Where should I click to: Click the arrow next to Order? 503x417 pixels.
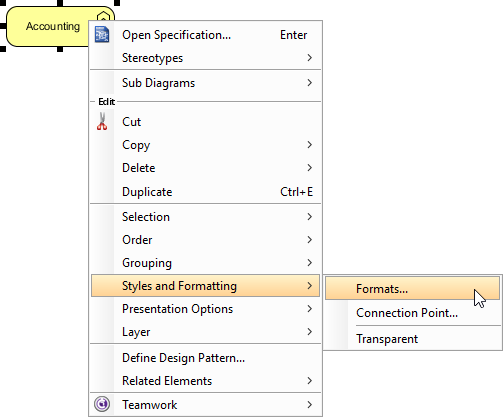[x=310, y=240]
